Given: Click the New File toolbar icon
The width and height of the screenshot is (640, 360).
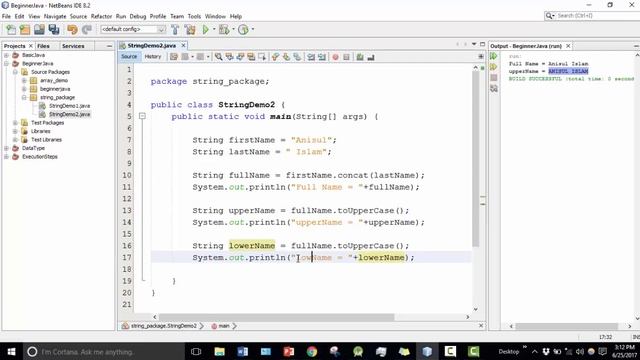Looking at the screenshot, I should pos(11,29).
